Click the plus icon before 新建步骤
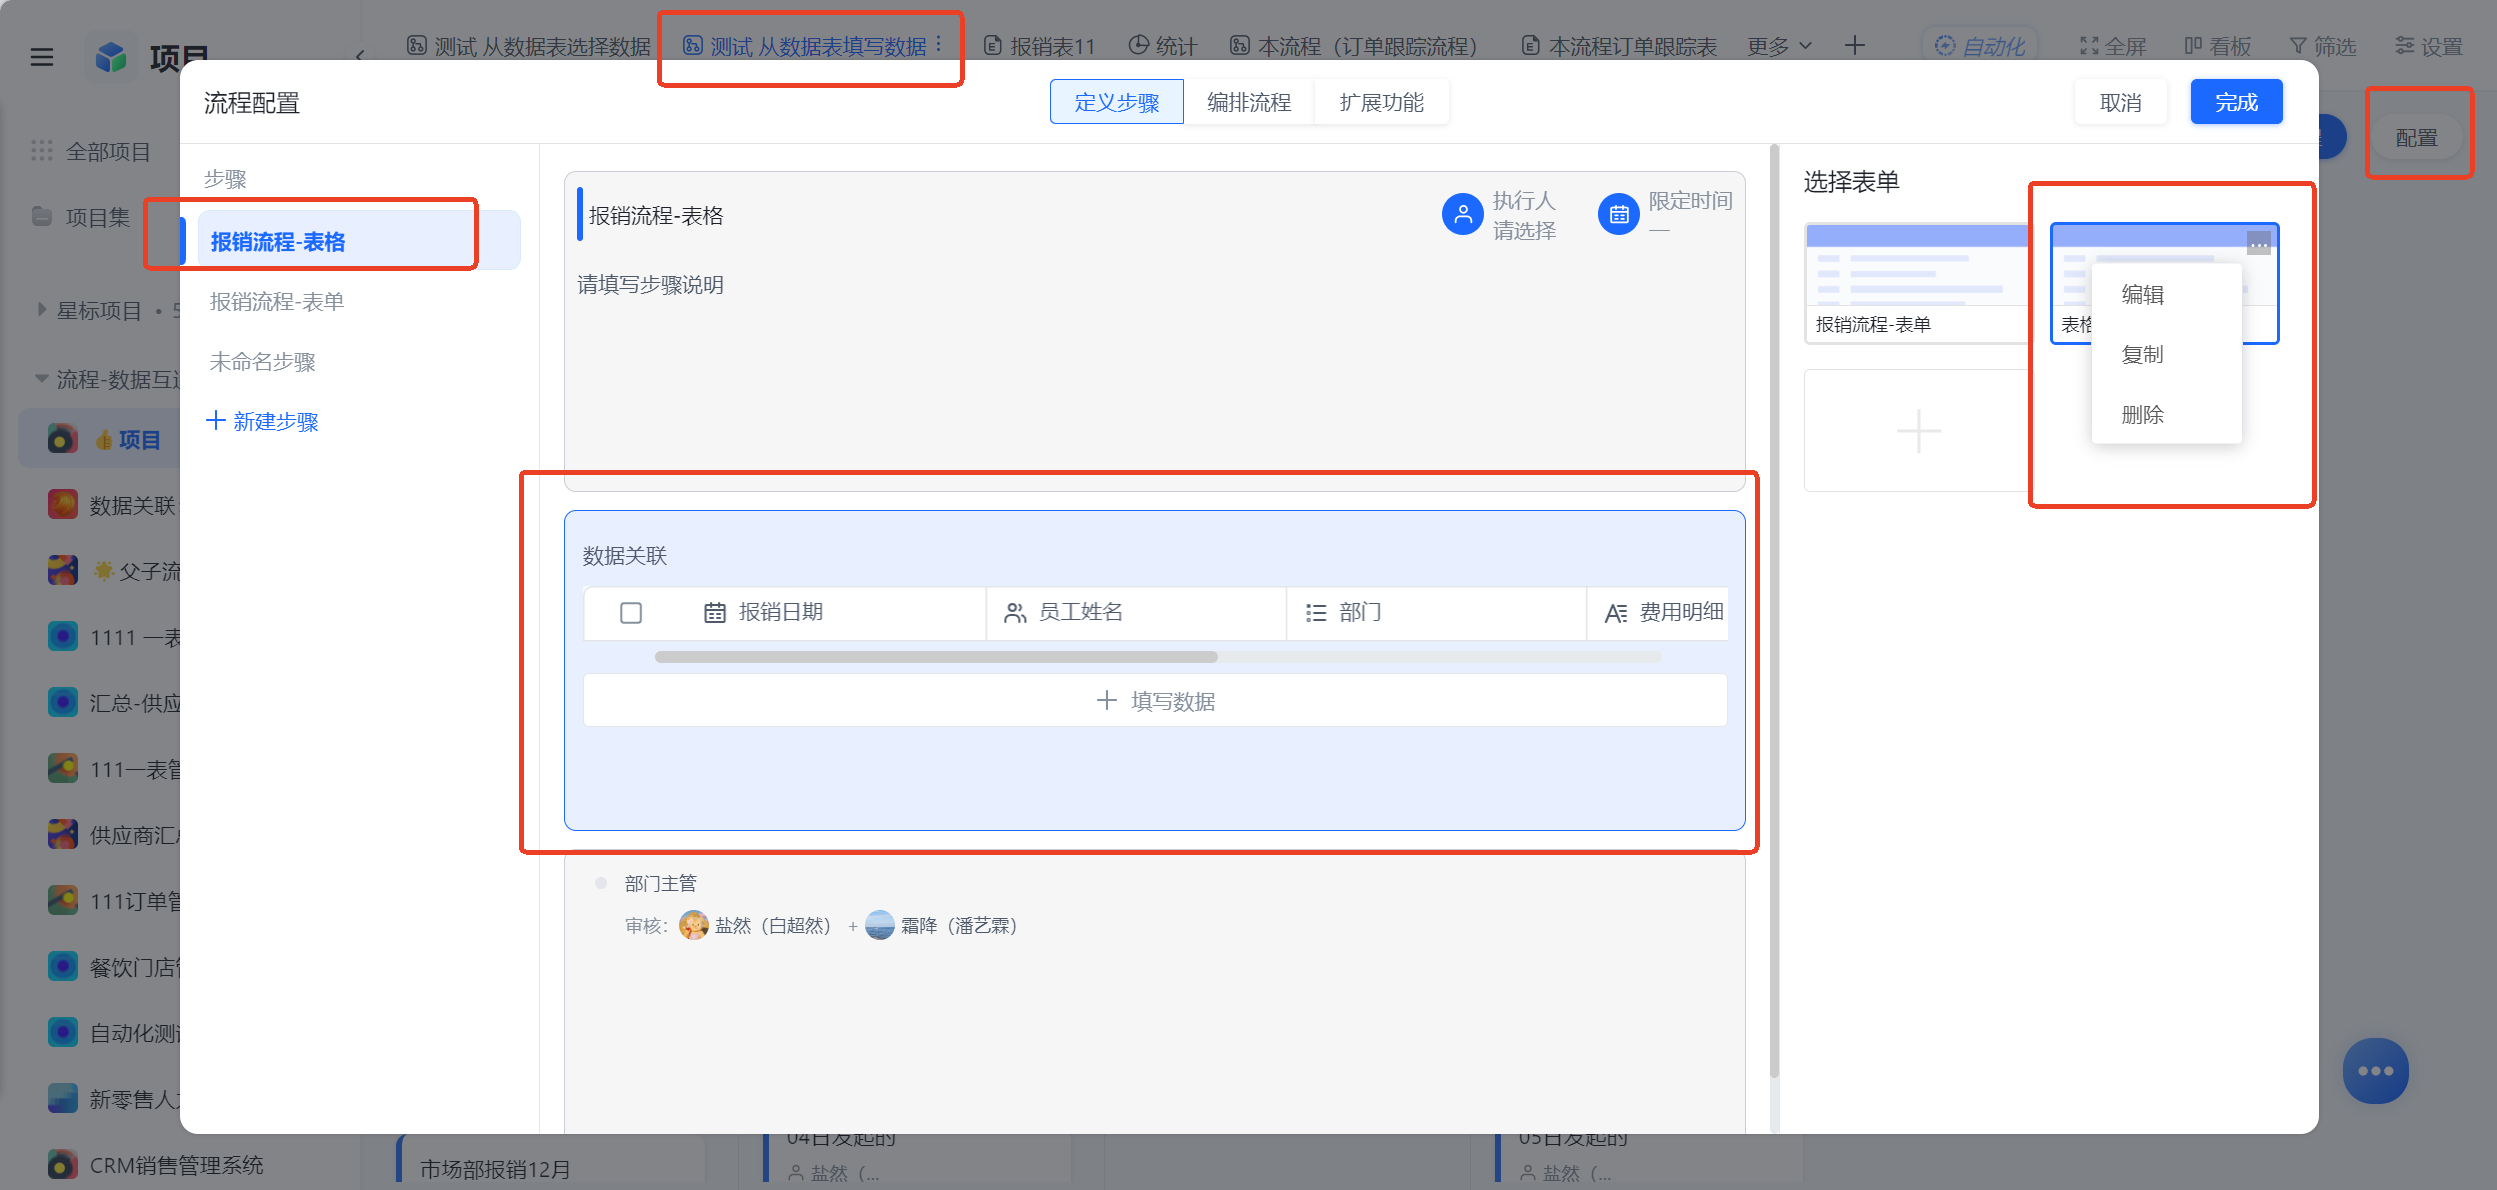 click(215, 420)
